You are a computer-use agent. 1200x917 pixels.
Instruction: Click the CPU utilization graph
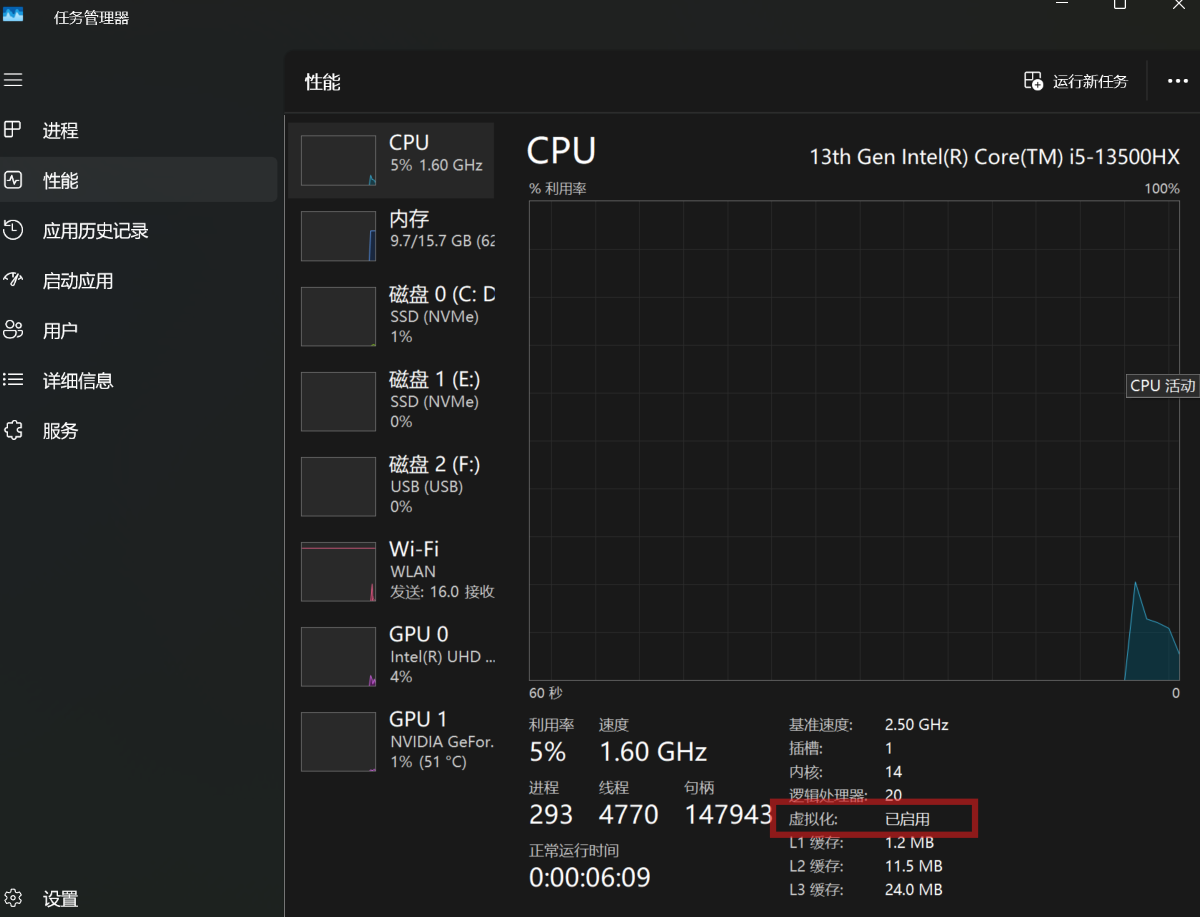(x=854, y=440)
